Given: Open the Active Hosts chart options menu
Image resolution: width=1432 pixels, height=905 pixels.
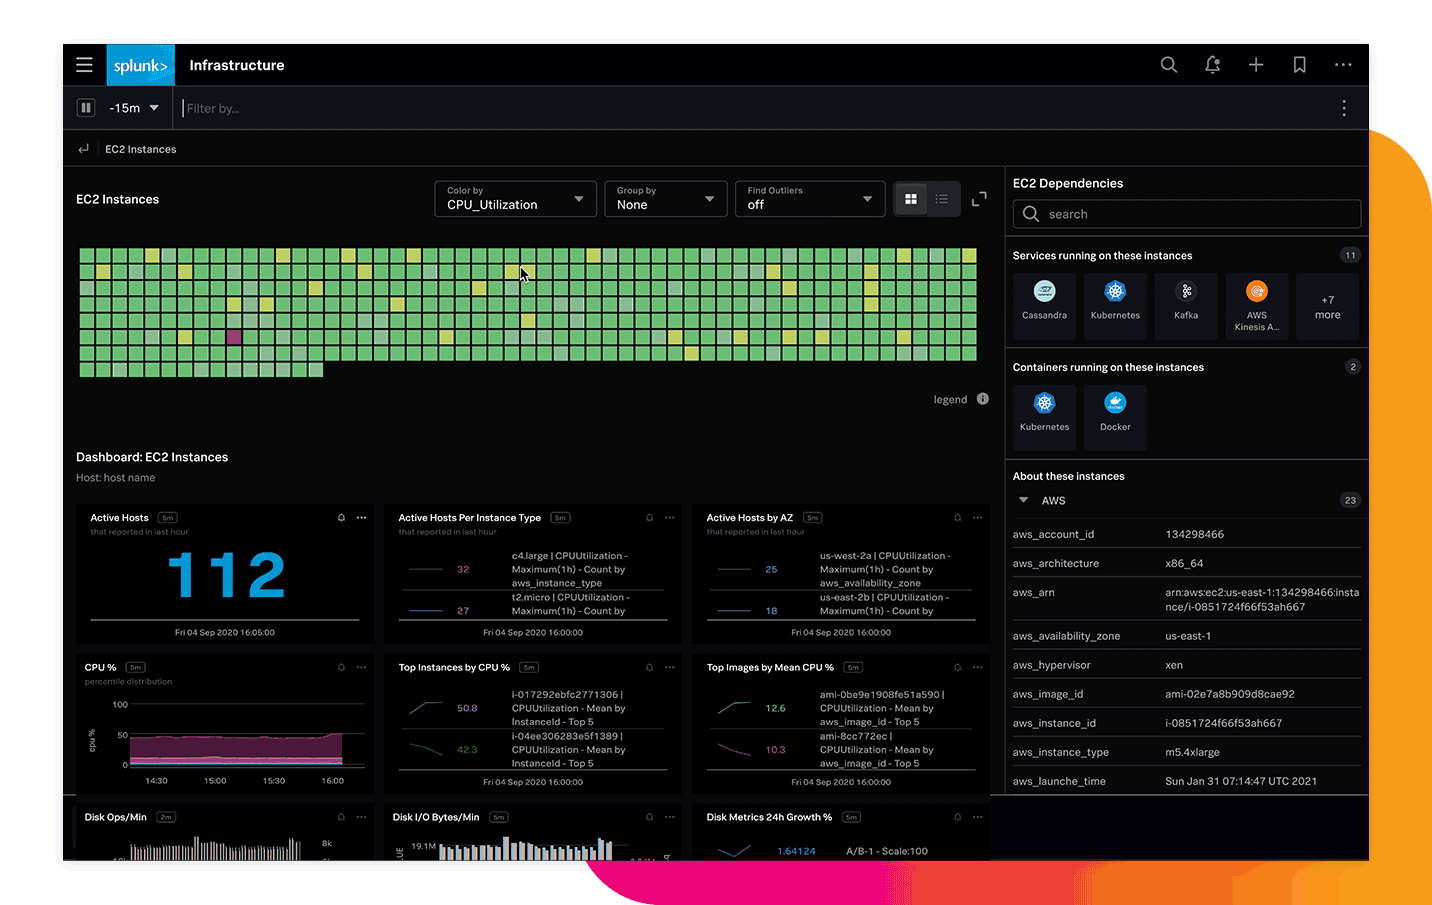Looking at the screenshot, I should tap(362, 518).
